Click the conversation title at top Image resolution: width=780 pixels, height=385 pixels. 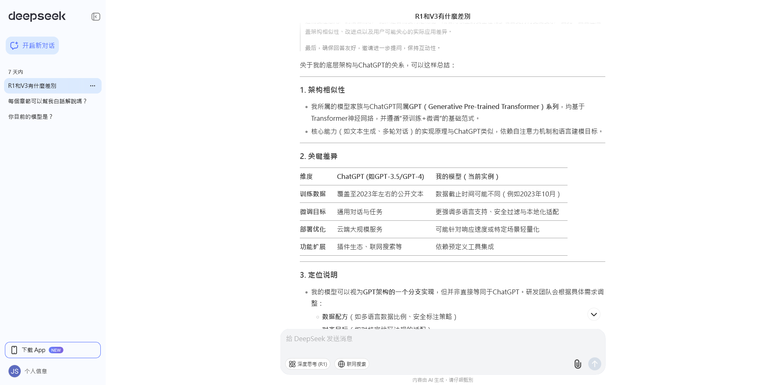pyautogui.click(x=443, y=16)
